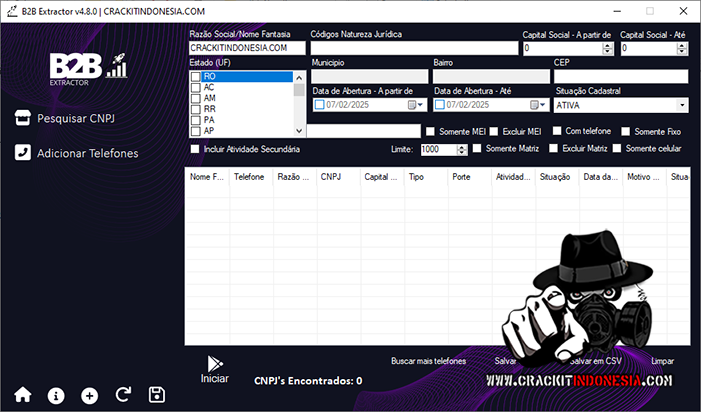Open the info icon at bottom left

pos(56,395)
